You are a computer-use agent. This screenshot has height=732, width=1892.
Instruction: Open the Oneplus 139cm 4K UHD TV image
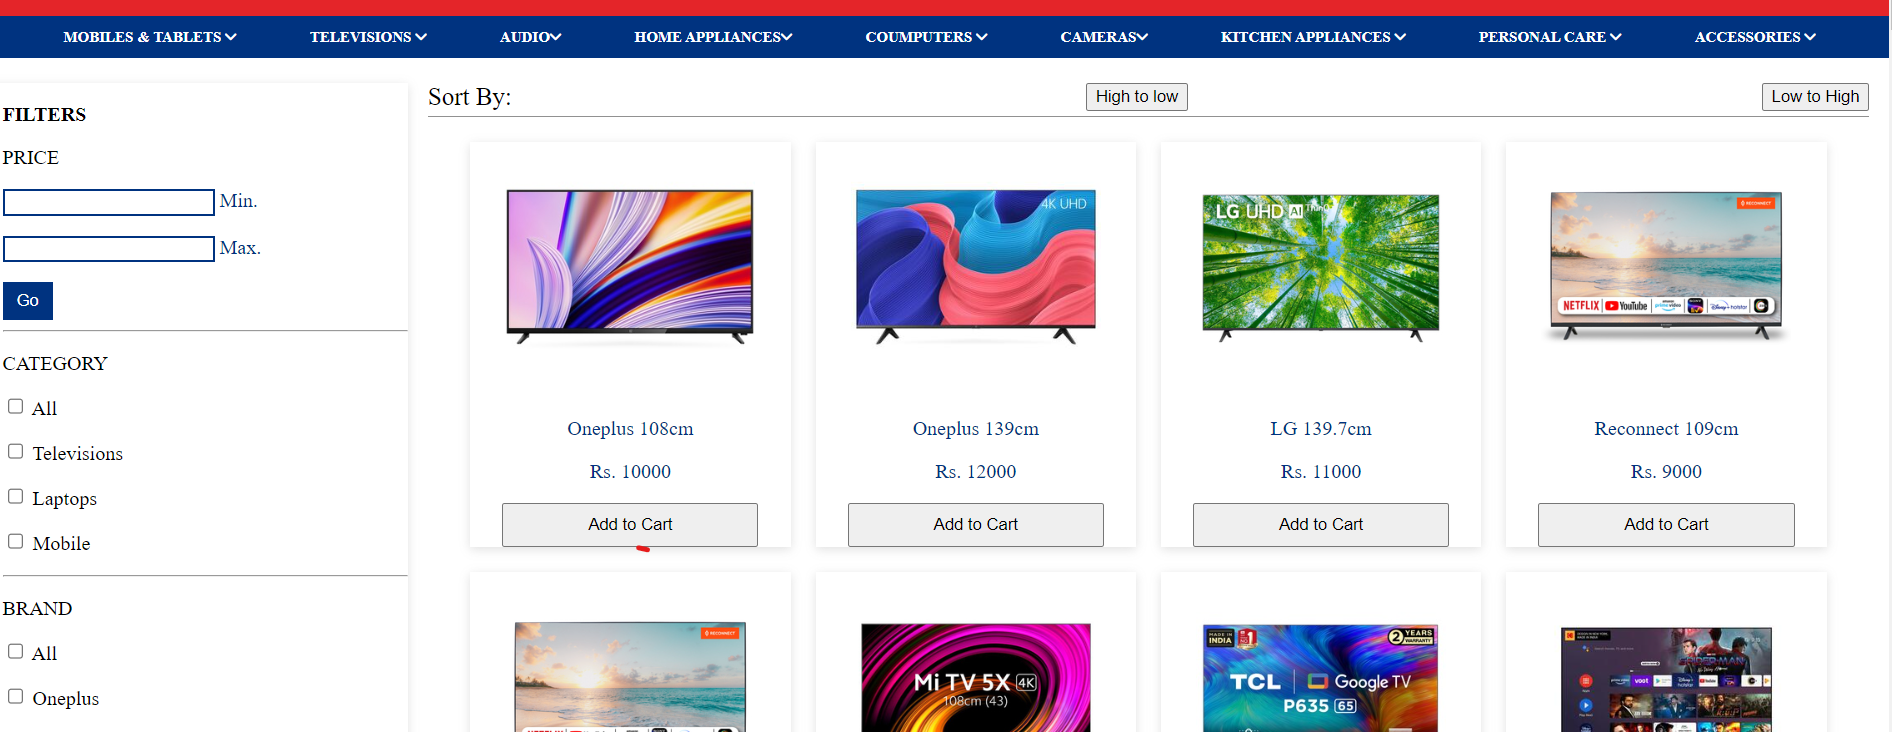(x=976, y=267)
